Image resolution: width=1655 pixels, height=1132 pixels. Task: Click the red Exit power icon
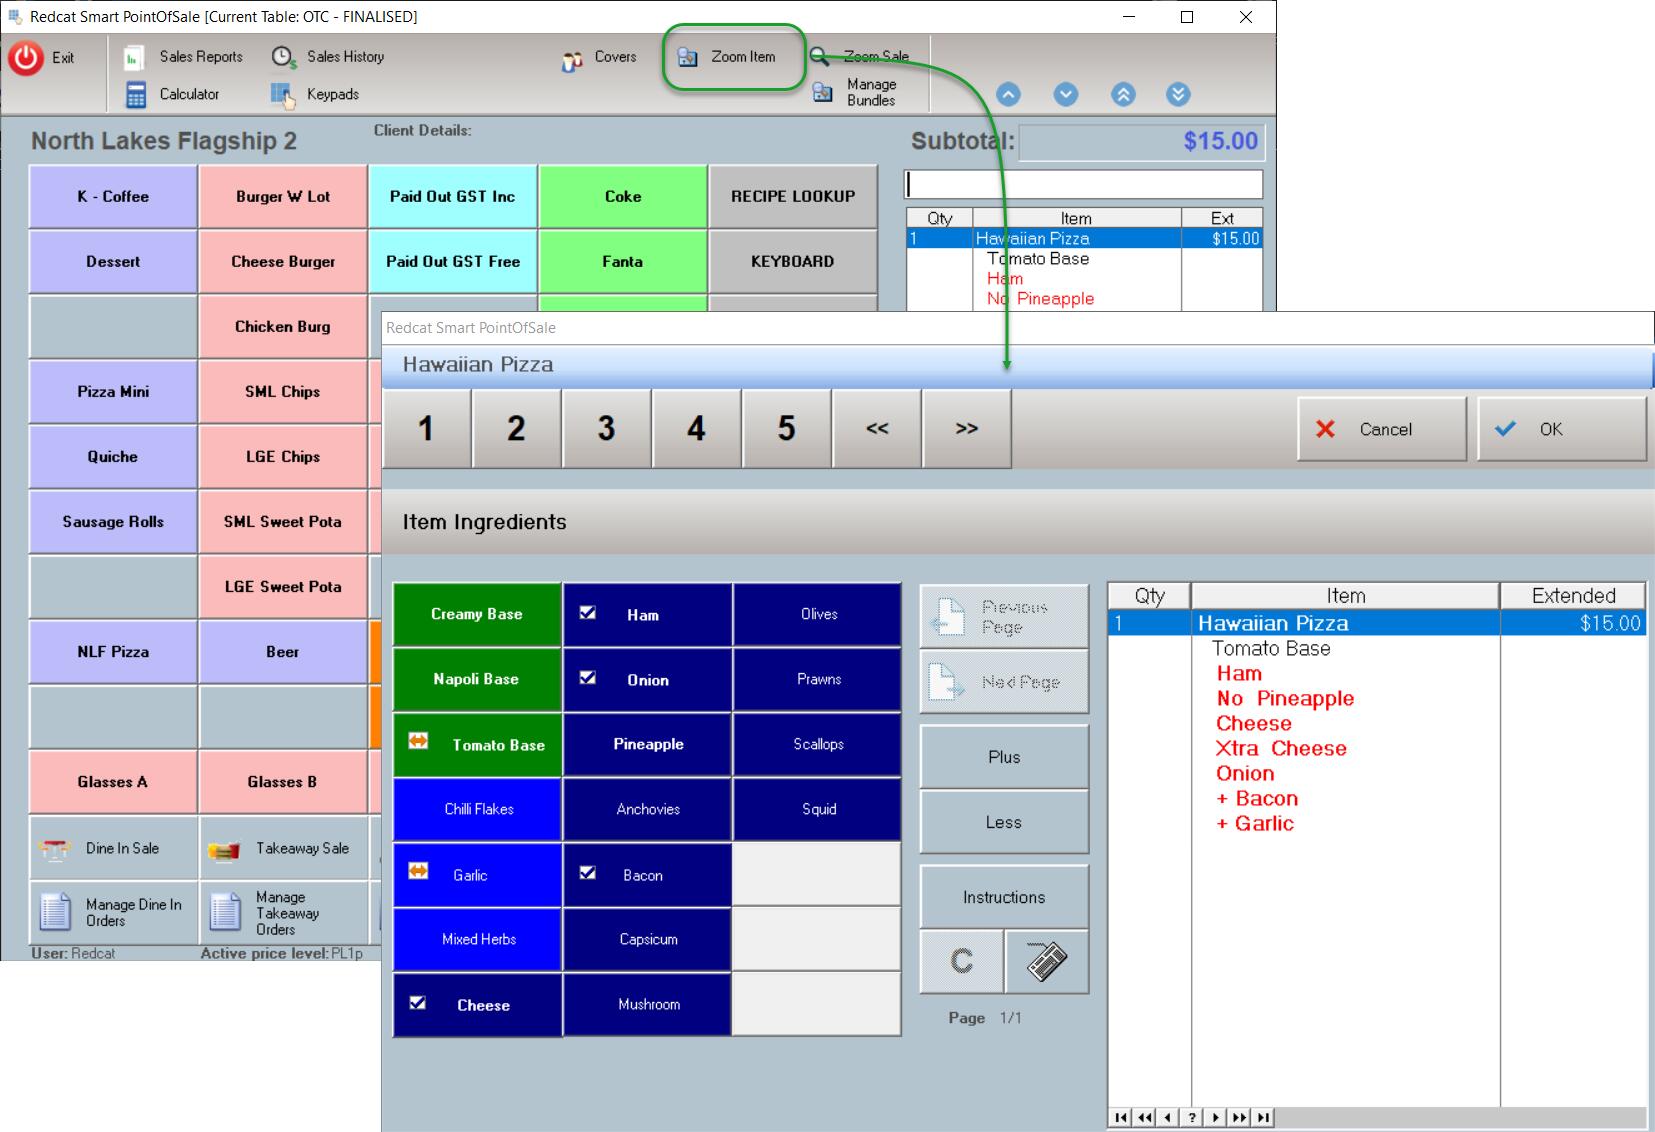point(26,58)
